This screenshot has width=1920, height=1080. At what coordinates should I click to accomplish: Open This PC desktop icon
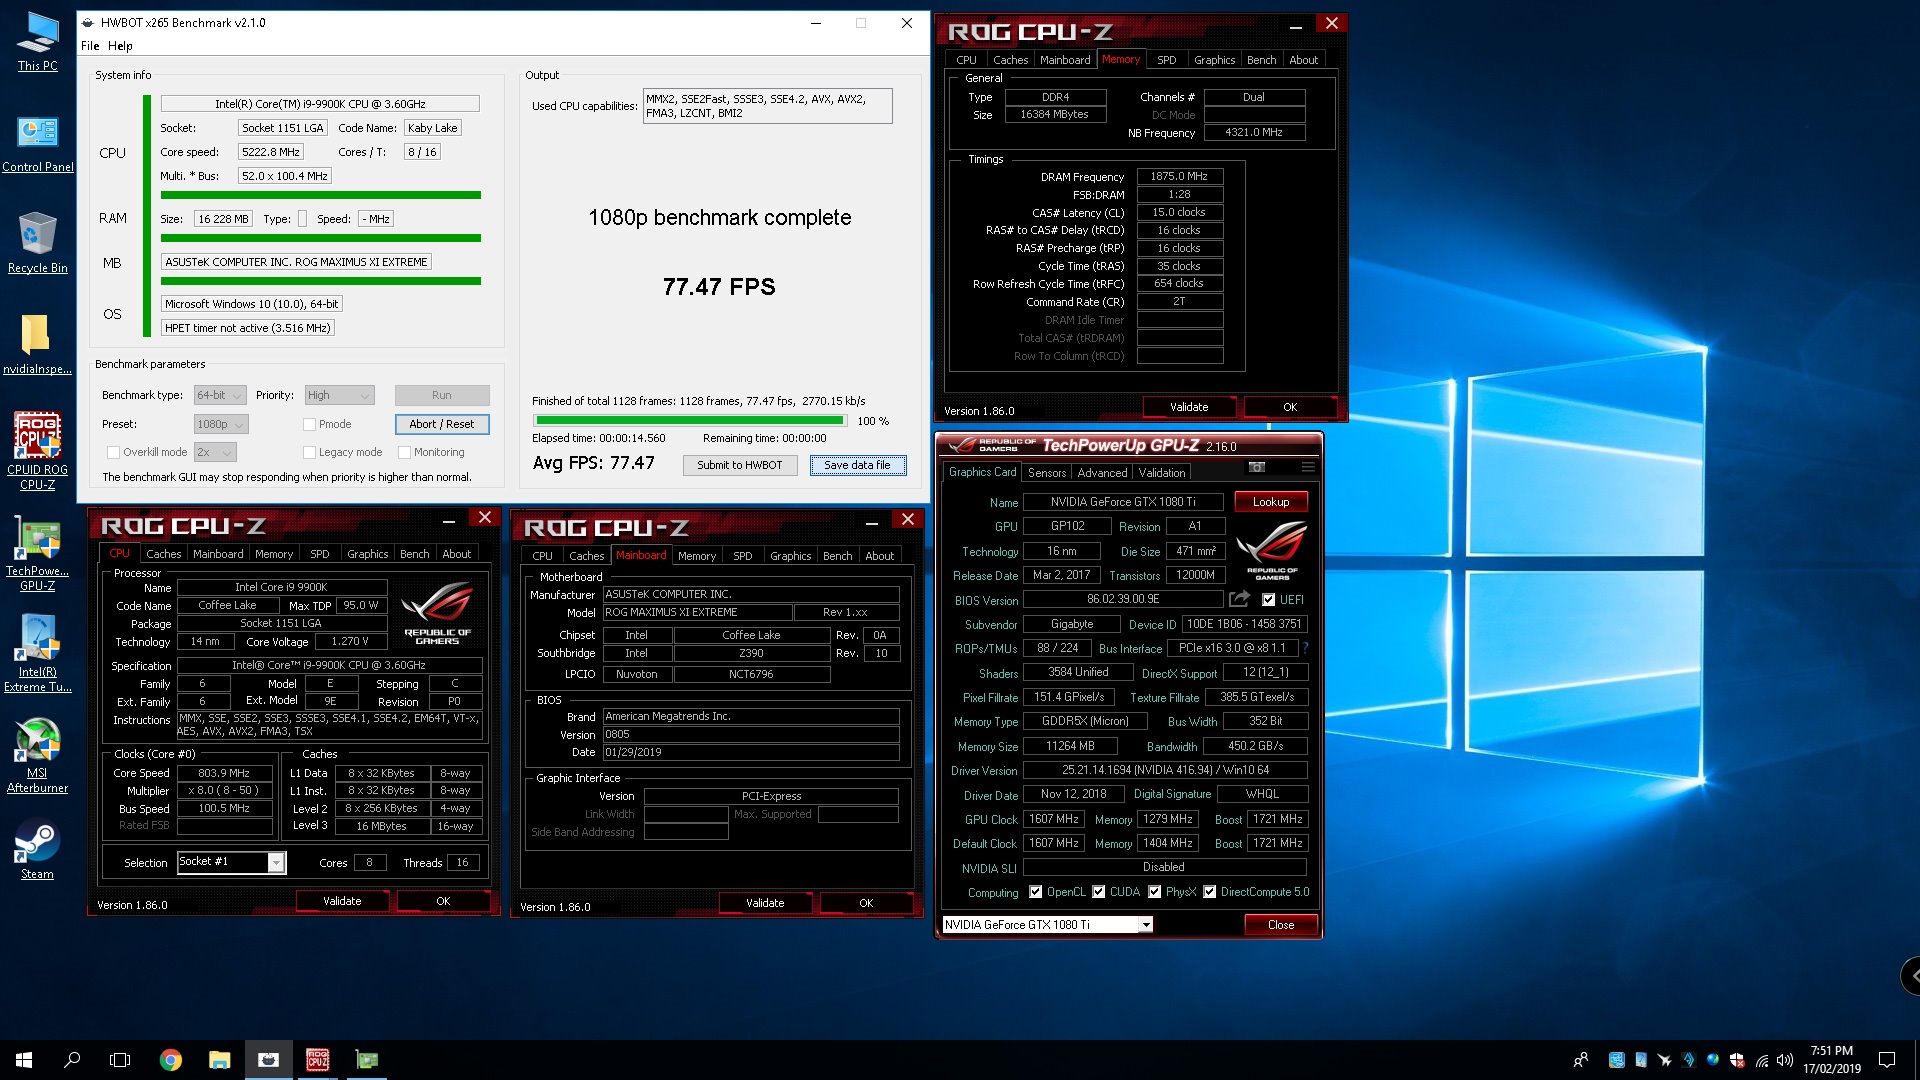[x=37, y=42]
